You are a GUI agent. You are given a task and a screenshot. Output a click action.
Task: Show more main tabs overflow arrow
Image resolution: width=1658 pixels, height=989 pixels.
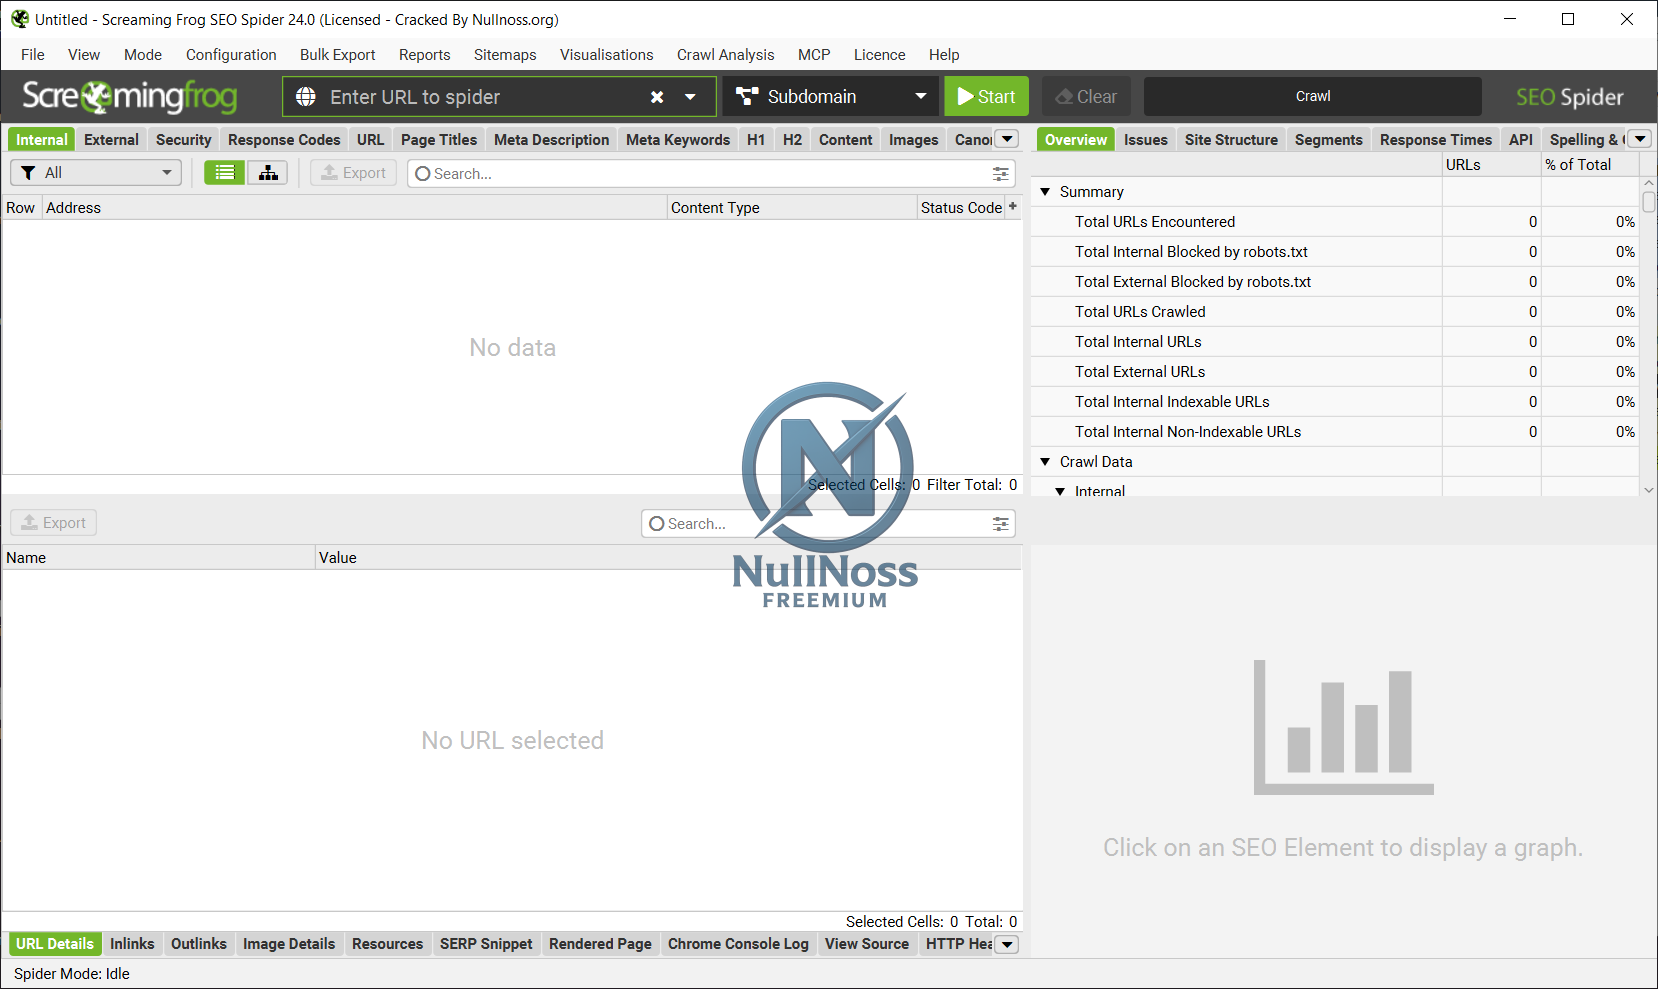point(1008,139)
